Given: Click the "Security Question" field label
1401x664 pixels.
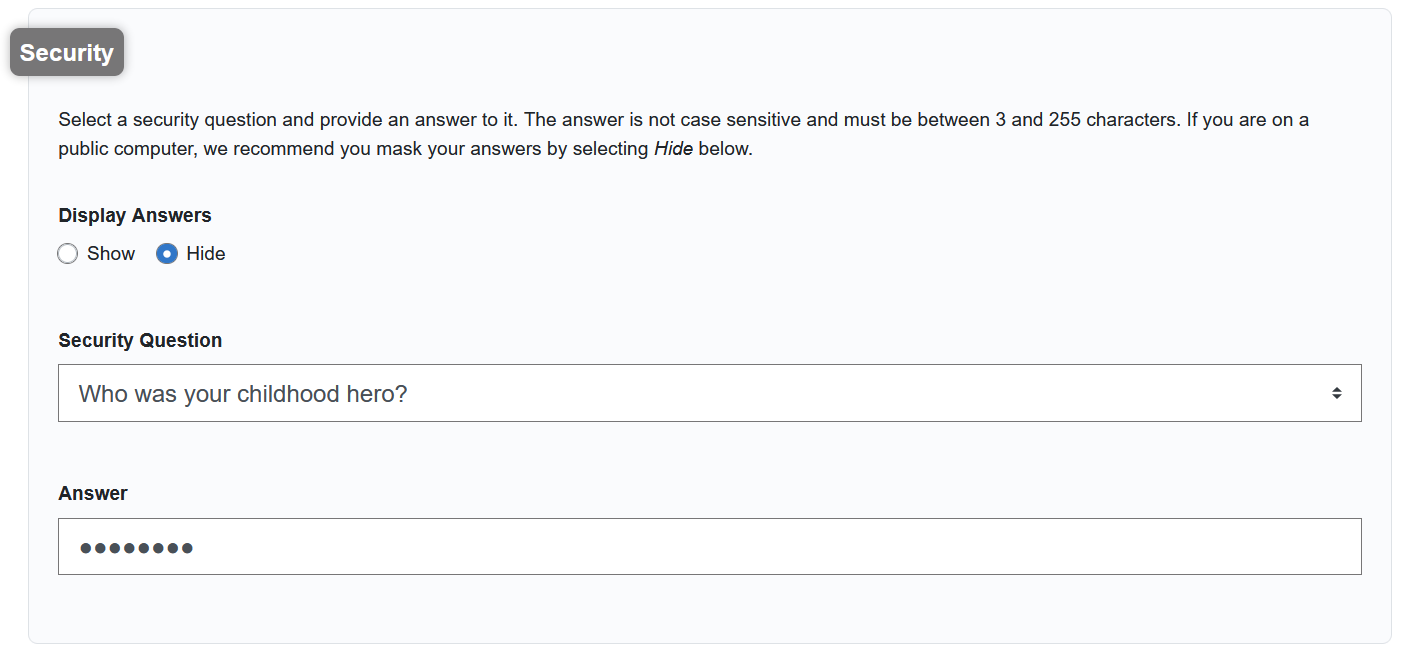Looking at the screenshot, I should tap(140, 341).
